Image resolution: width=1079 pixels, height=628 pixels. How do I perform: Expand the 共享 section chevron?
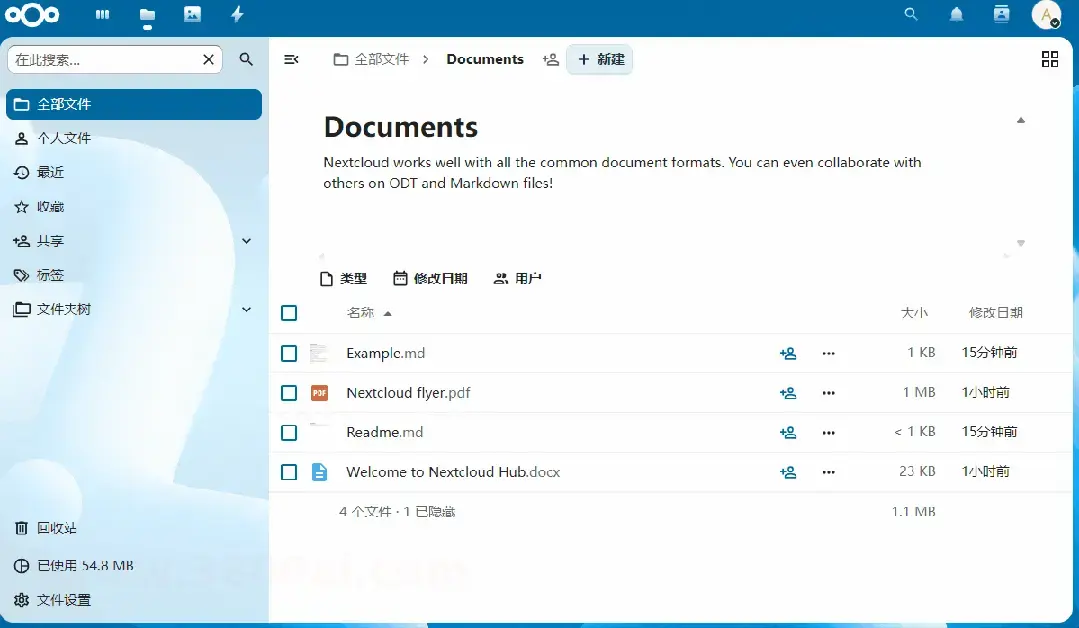[x=247, y=241]
